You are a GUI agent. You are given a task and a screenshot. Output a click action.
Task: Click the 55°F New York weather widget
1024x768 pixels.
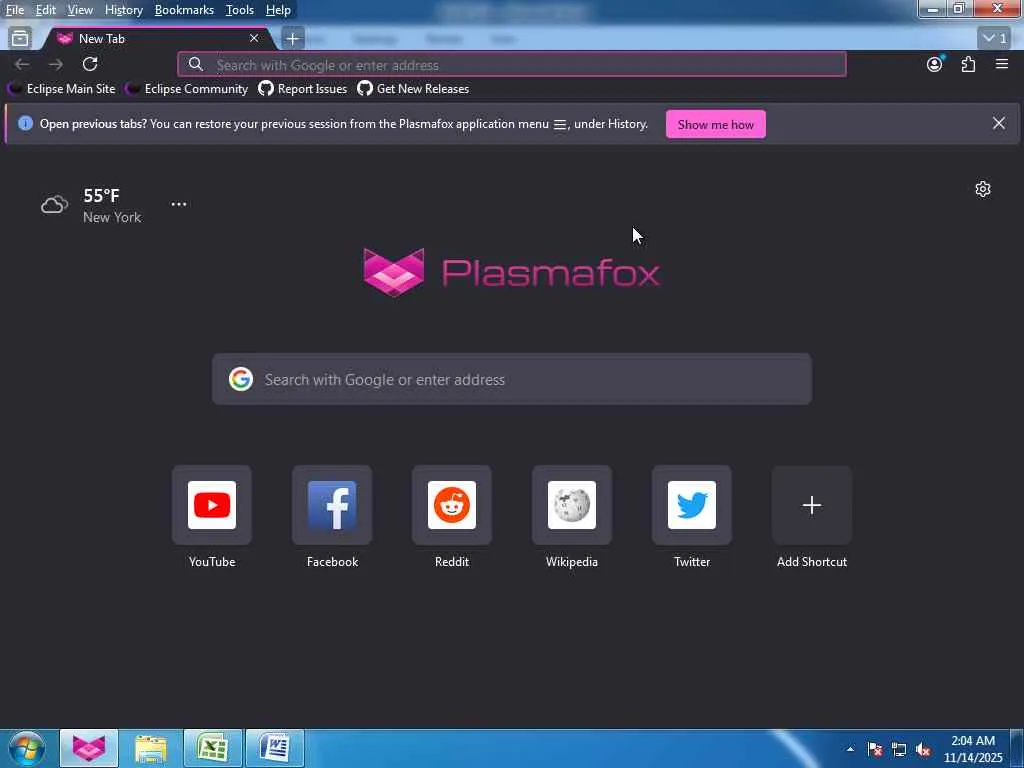coord(91,206)
